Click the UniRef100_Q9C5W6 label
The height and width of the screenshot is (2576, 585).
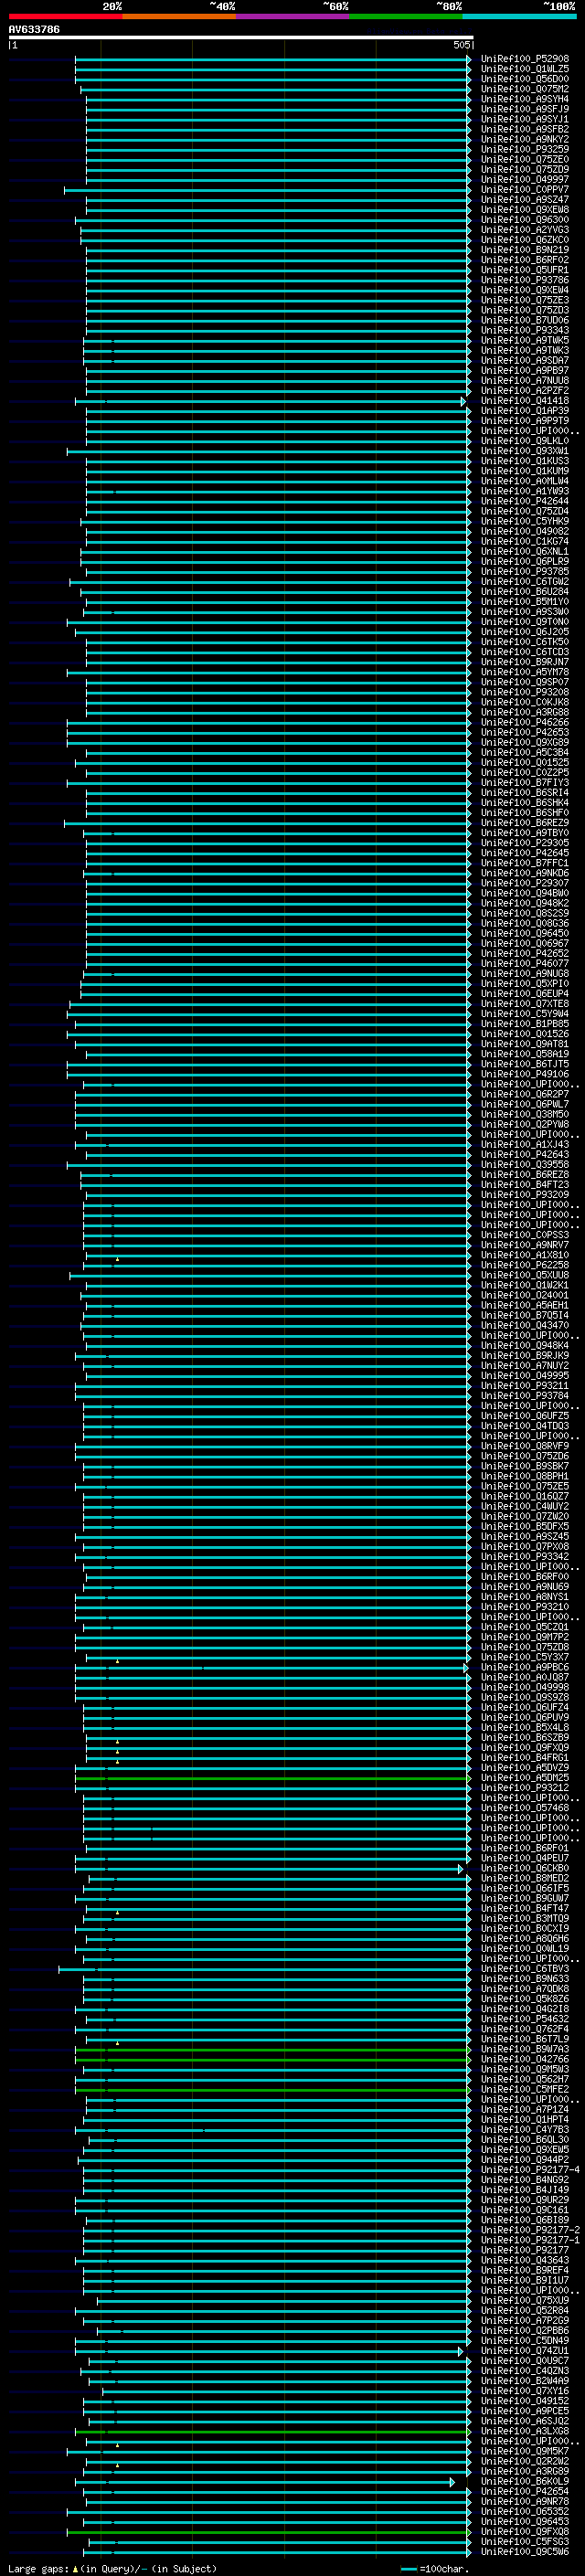(x=524, y=2552)
